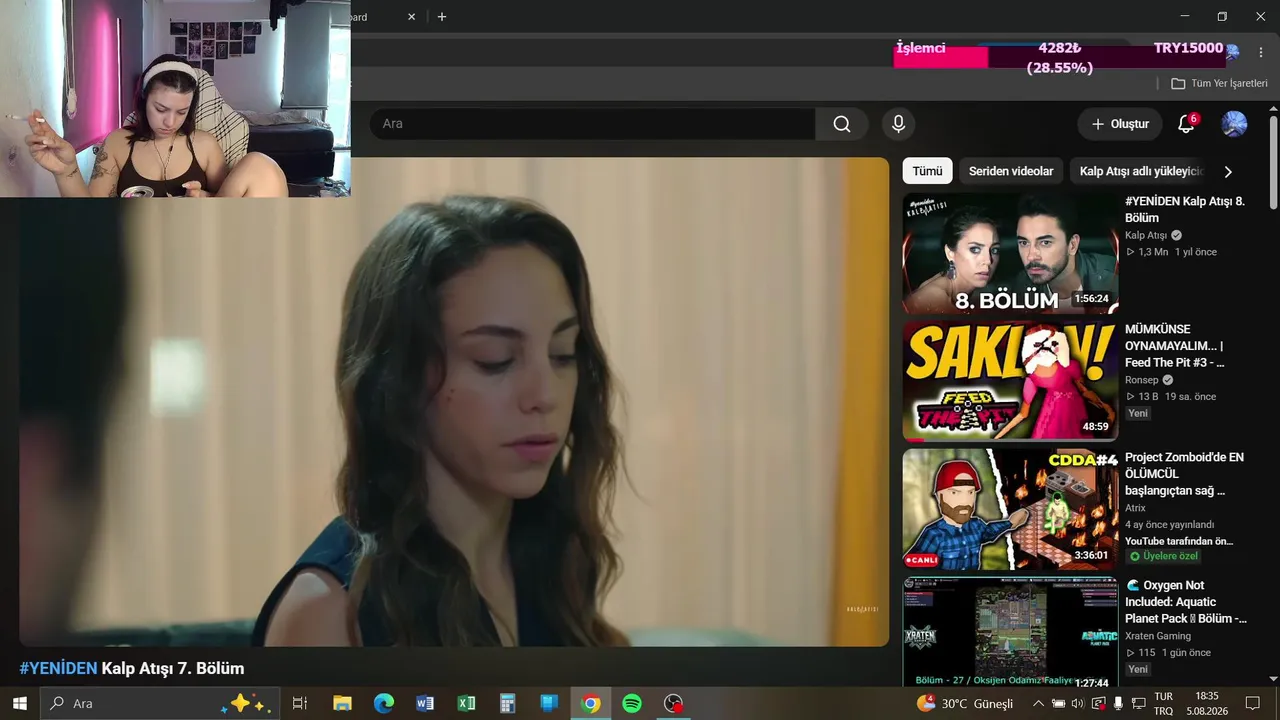Show hidden system tray icons
The width and height of the screenshot is (1280, 720).
tap(1037, 703)
